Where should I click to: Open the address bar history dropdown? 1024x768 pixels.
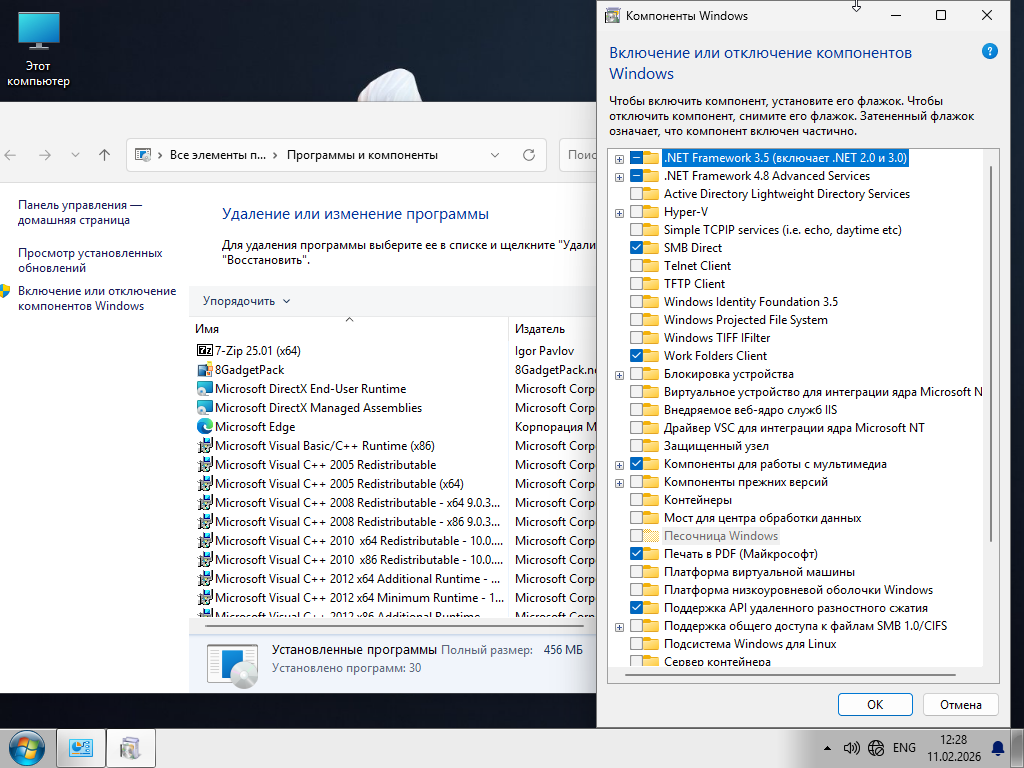tap(494, 155)
